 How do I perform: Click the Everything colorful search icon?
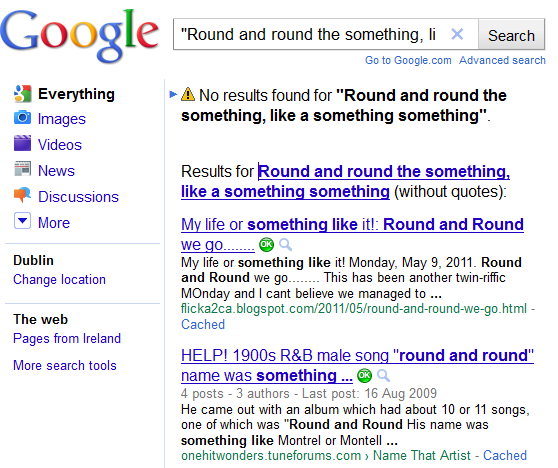22,94
